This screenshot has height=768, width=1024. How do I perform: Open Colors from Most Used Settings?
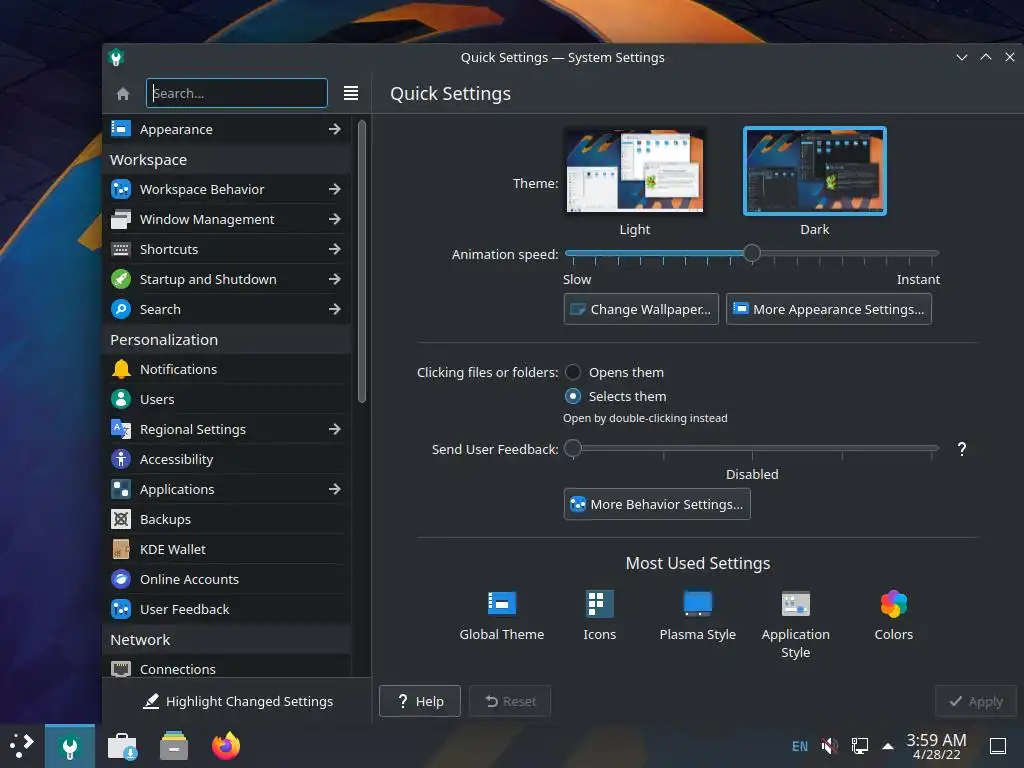pos(893,616)
